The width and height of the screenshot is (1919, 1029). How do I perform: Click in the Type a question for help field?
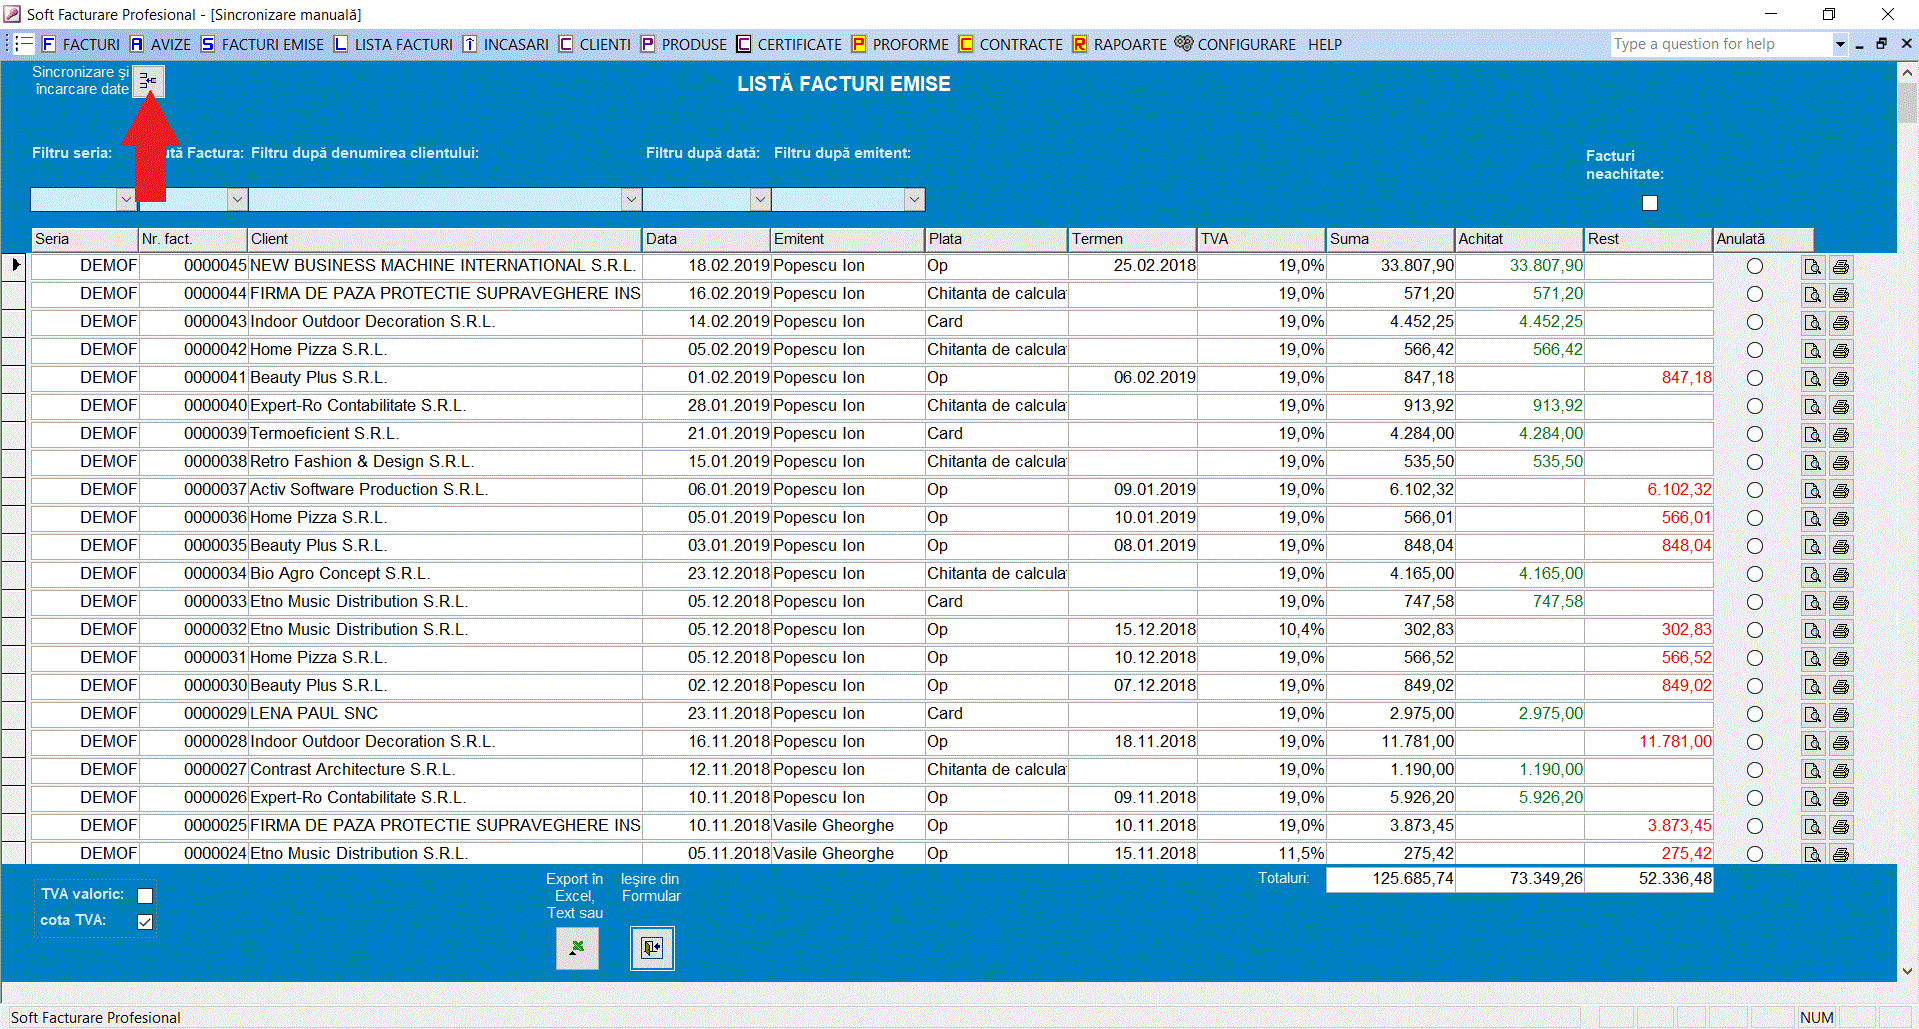(1722, 44)
